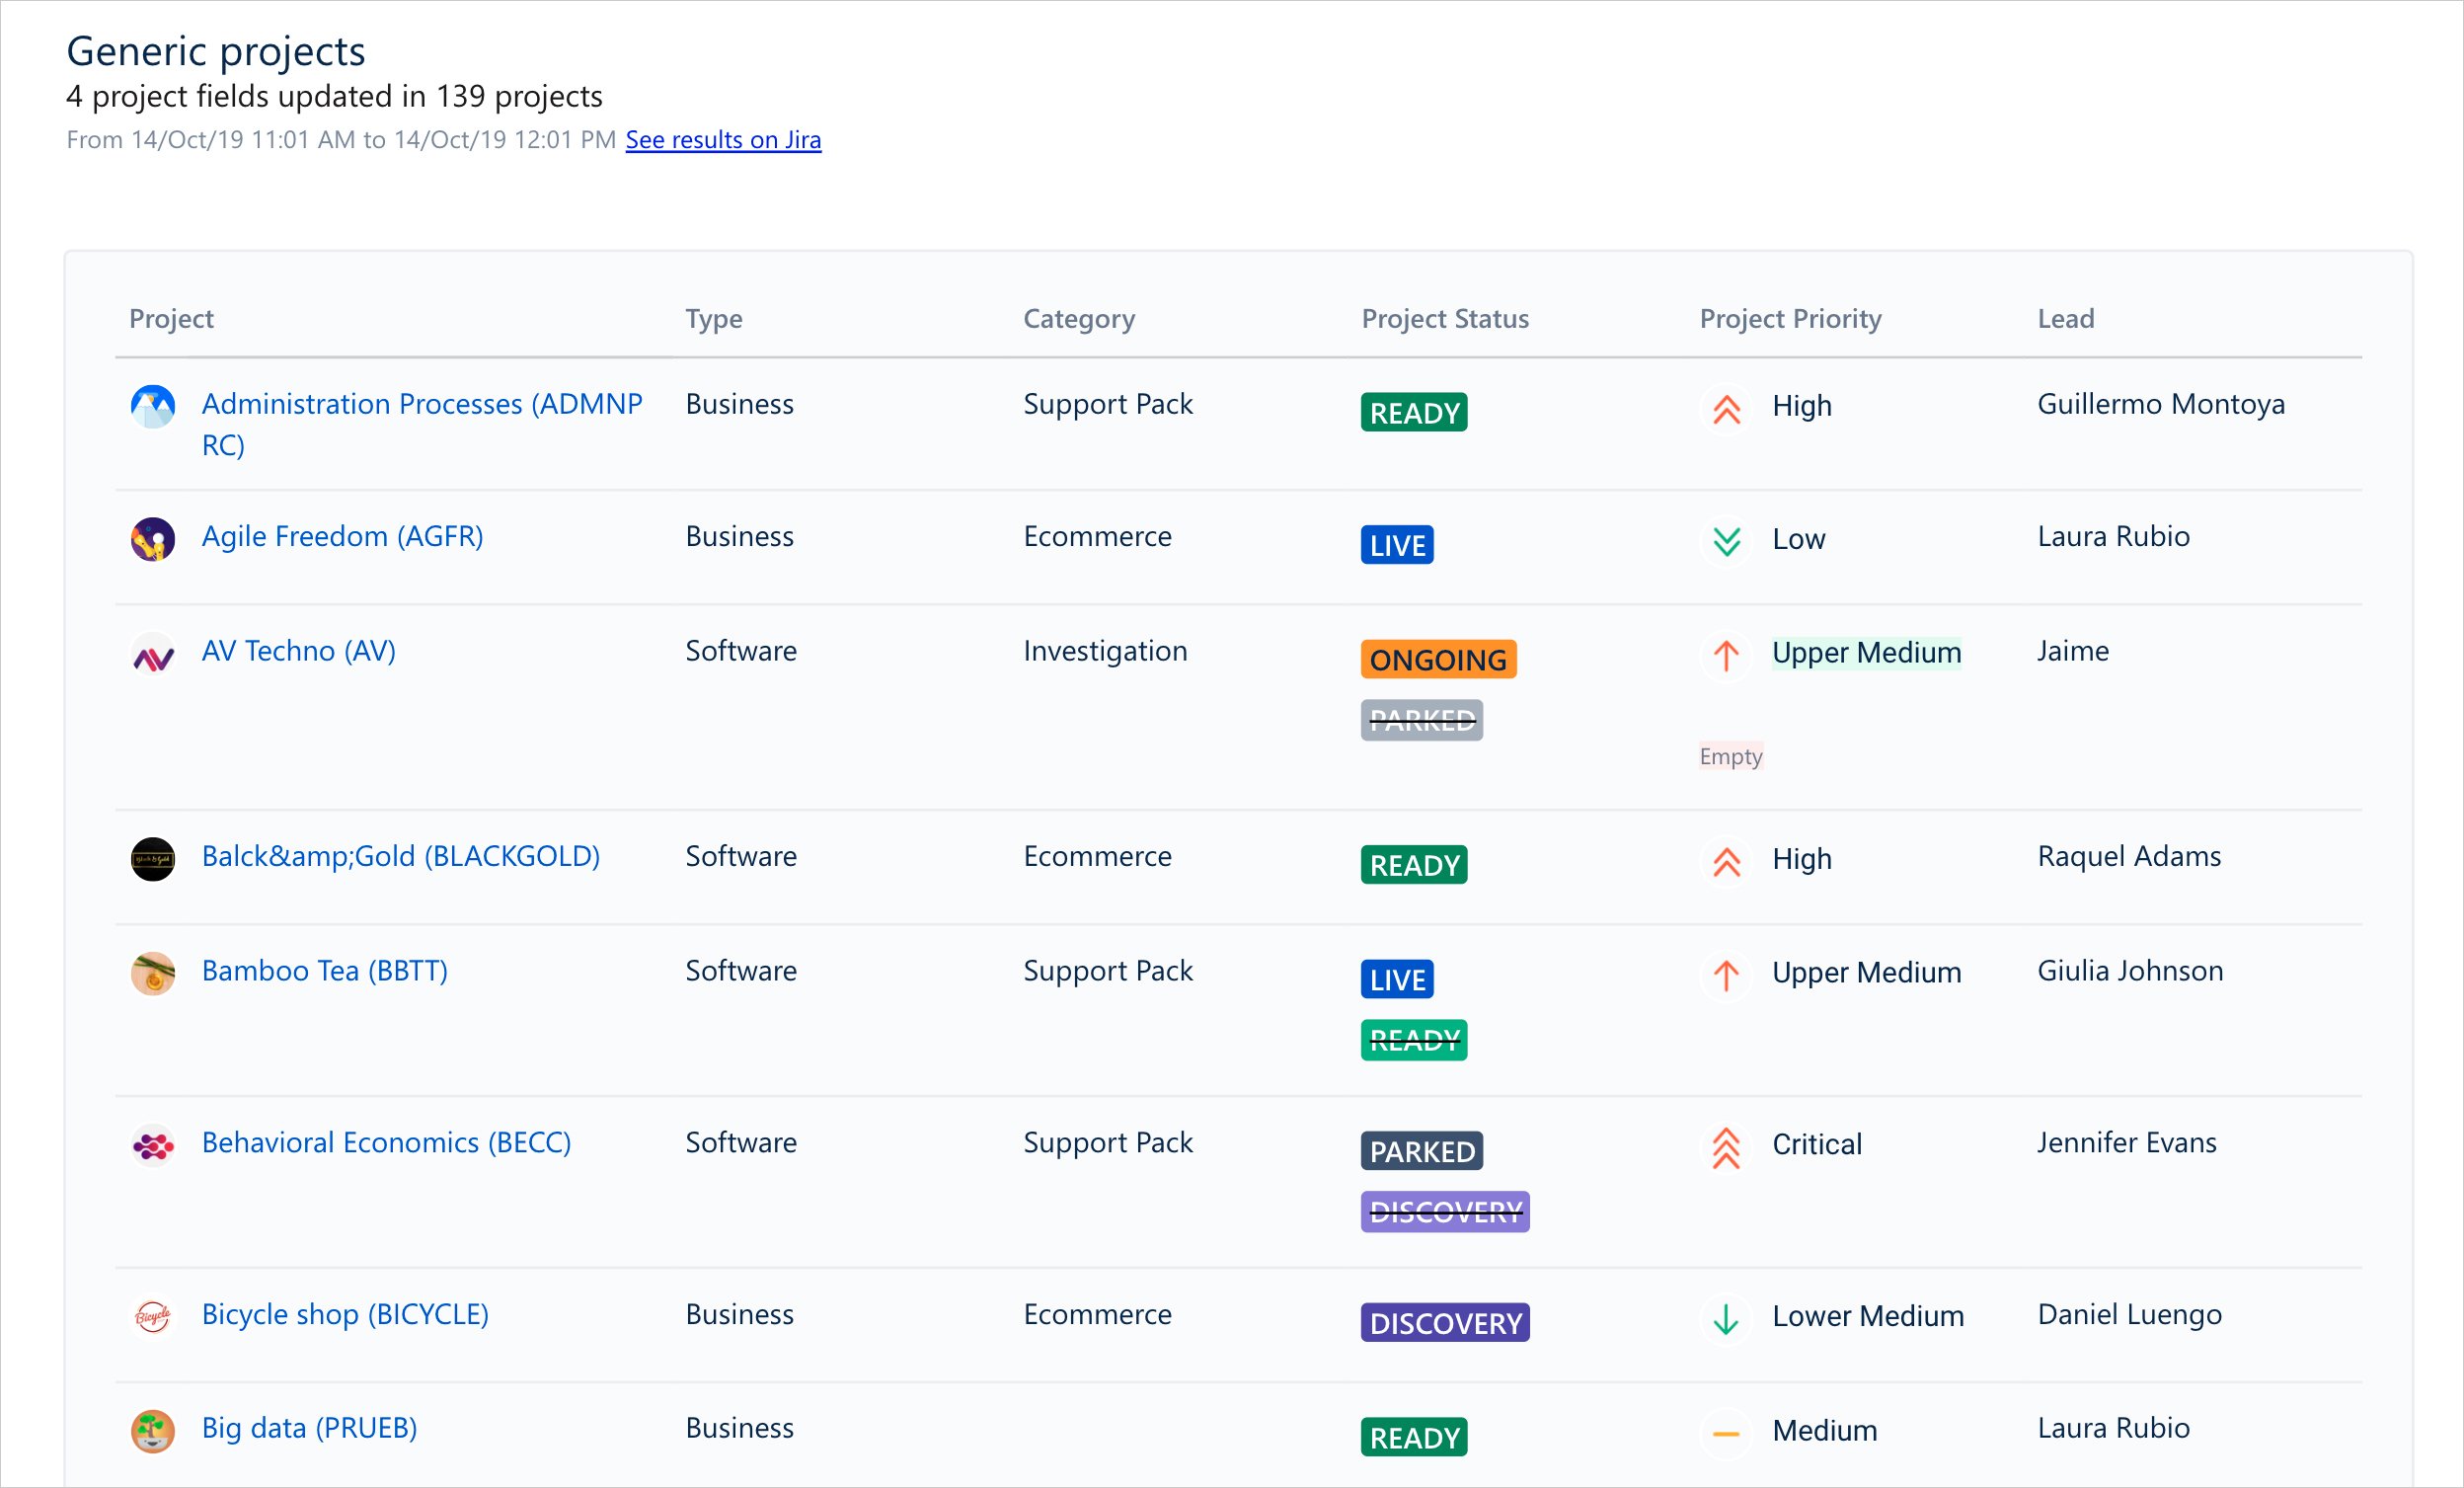This screenshot has height=1488, width=2464.
Task: Open the Agile Freedom (AGFR) project
Action: click(342, 537)
